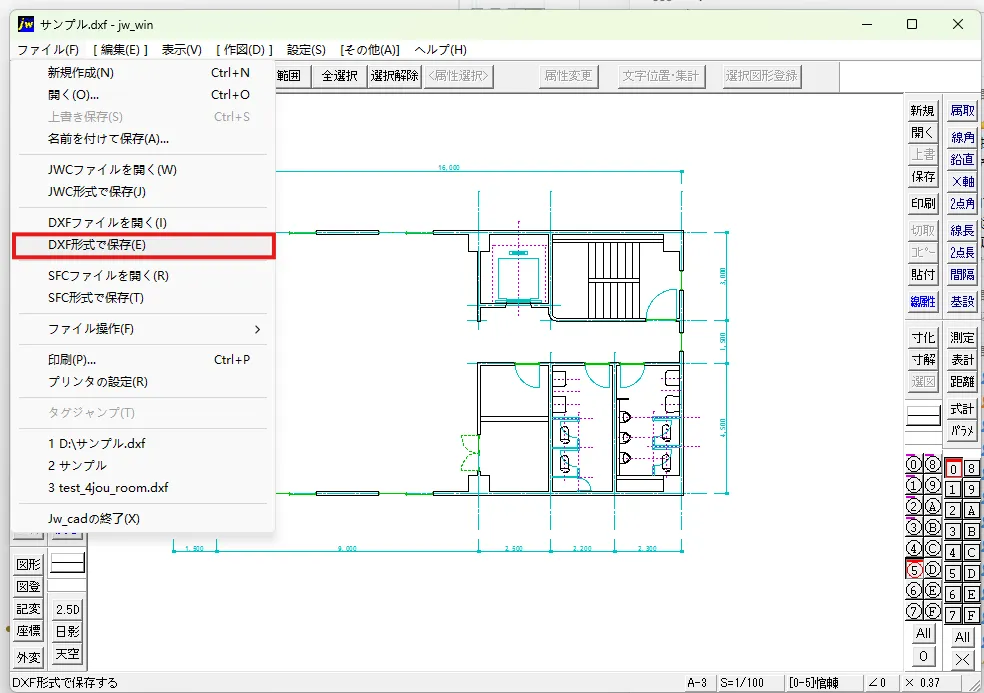Viewport: 984px width, 693px height.
Task: Click the 間隔 spacing button
Action: coord(962,274)
